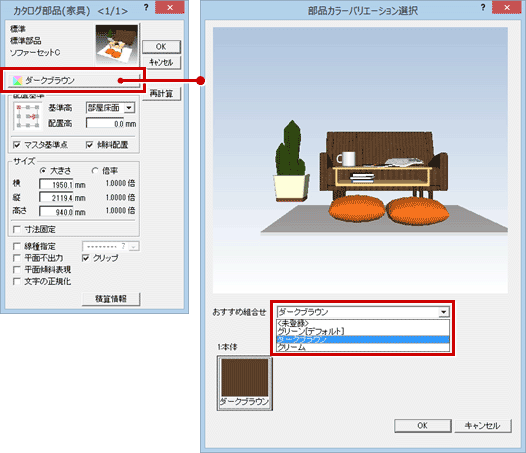Click the placement reference point grid icon
This screenshot has height=453, width=526.
click(28, 116)
